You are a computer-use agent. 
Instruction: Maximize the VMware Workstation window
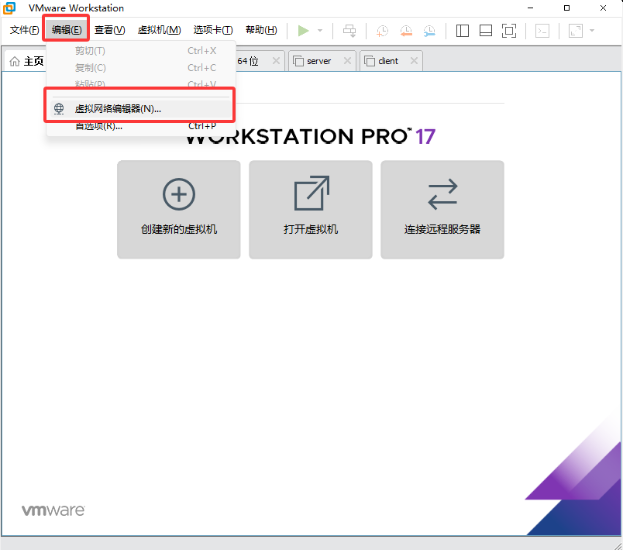coord(567,8)
